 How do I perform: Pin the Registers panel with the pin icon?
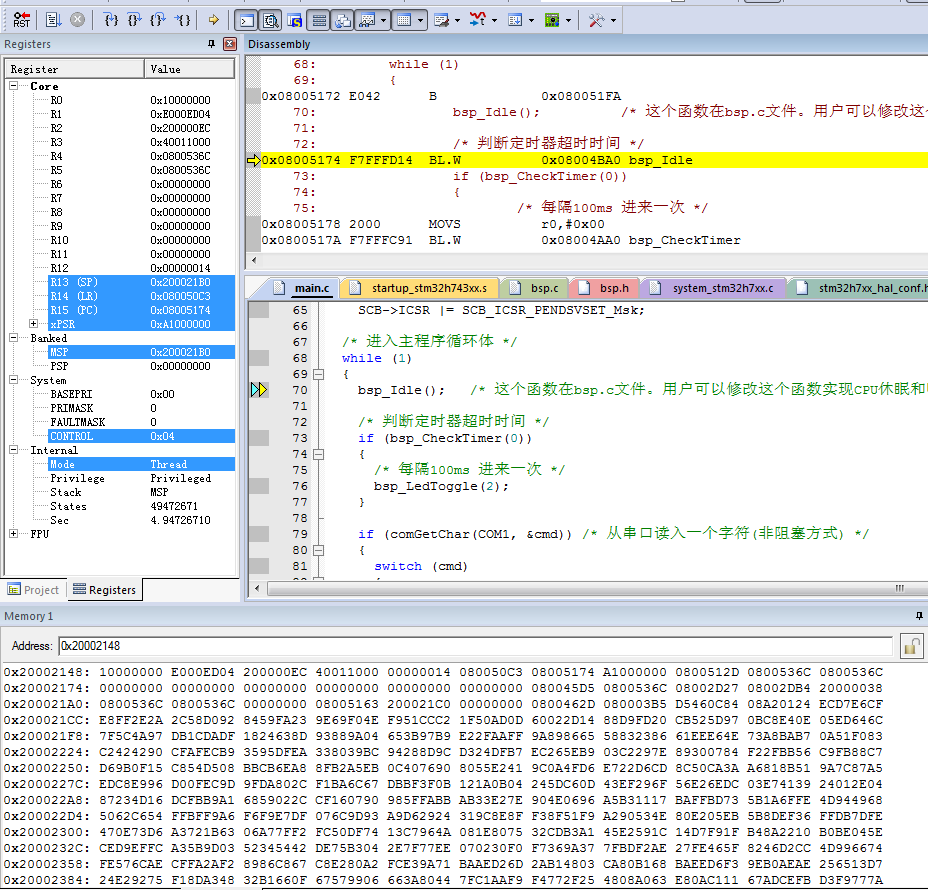click(x=211, y=44)
